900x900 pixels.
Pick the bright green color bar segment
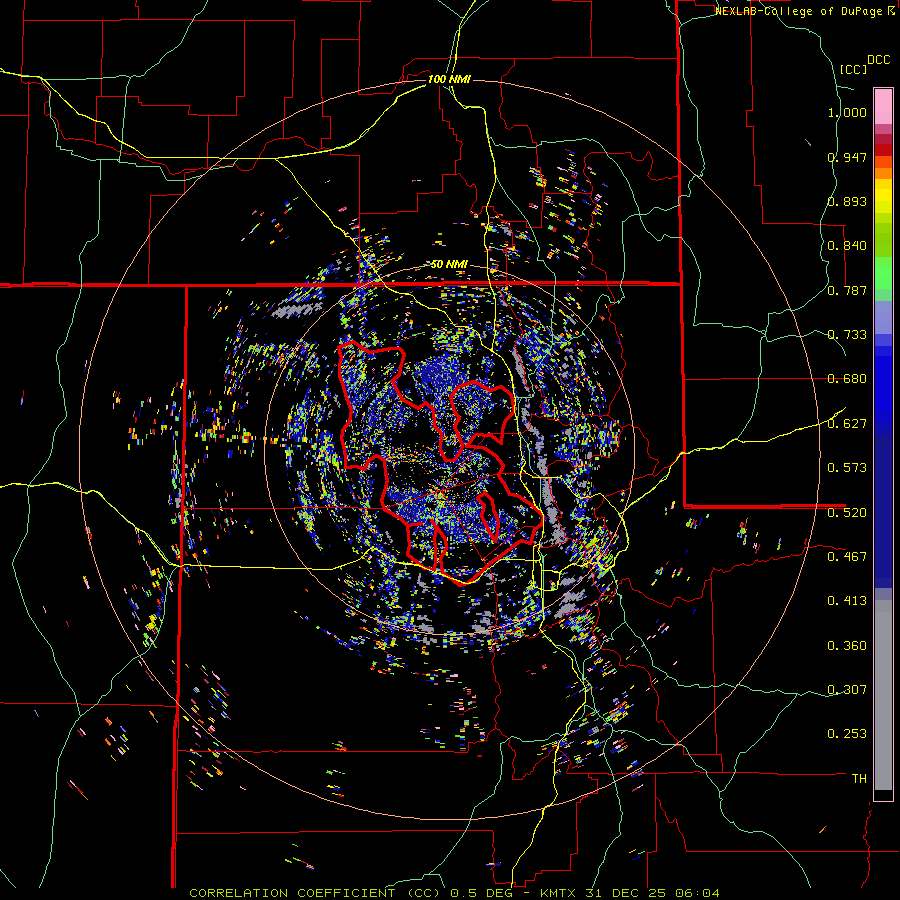(883, 273)
